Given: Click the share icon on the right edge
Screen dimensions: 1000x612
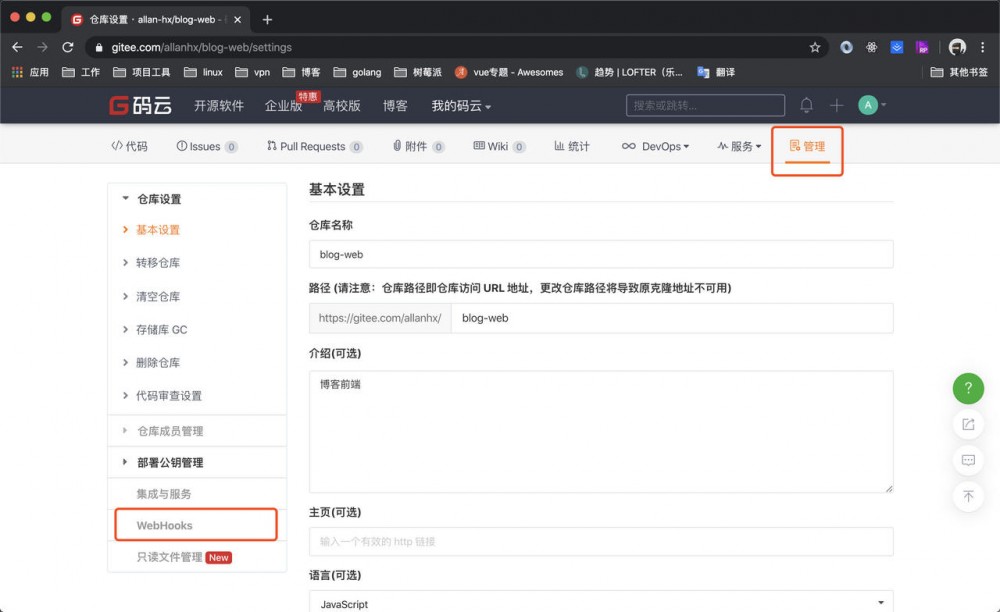Looking at the screenshot, I should 968,424.
